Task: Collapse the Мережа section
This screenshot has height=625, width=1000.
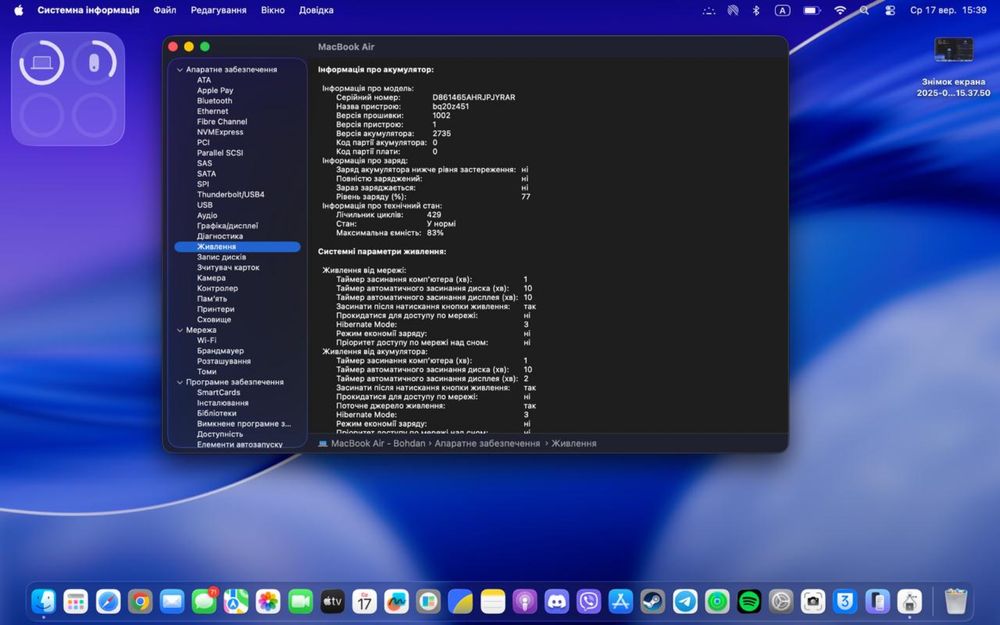Action: (180, 330)
